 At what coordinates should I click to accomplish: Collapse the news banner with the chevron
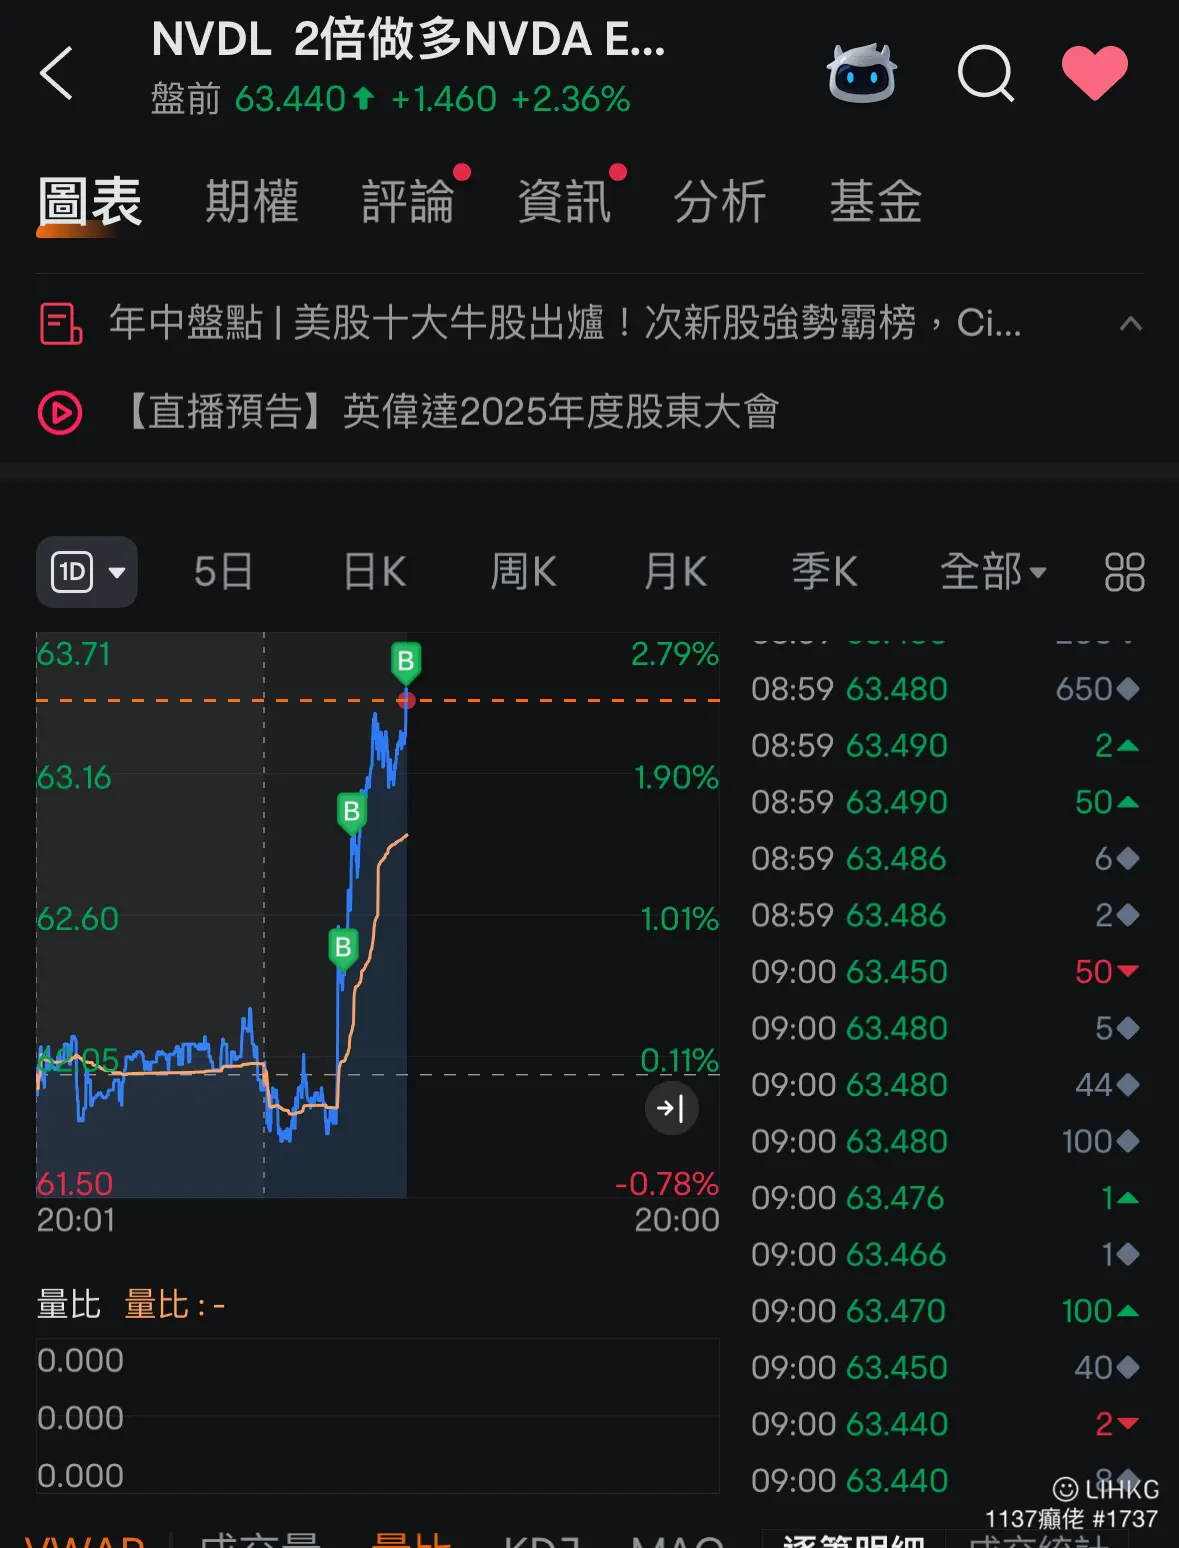(1131, 323)
